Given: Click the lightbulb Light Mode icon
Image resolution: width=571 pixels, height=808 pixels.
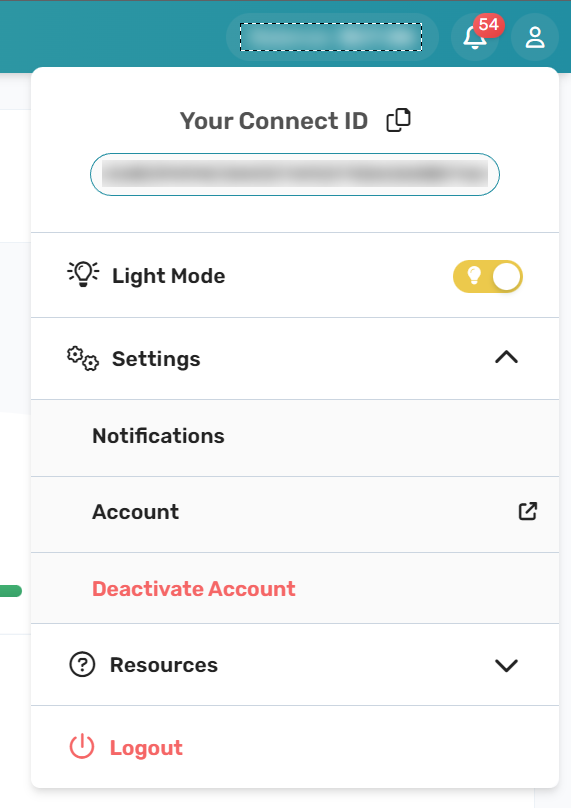Looking at the screenshot, I should coord(83,274).
